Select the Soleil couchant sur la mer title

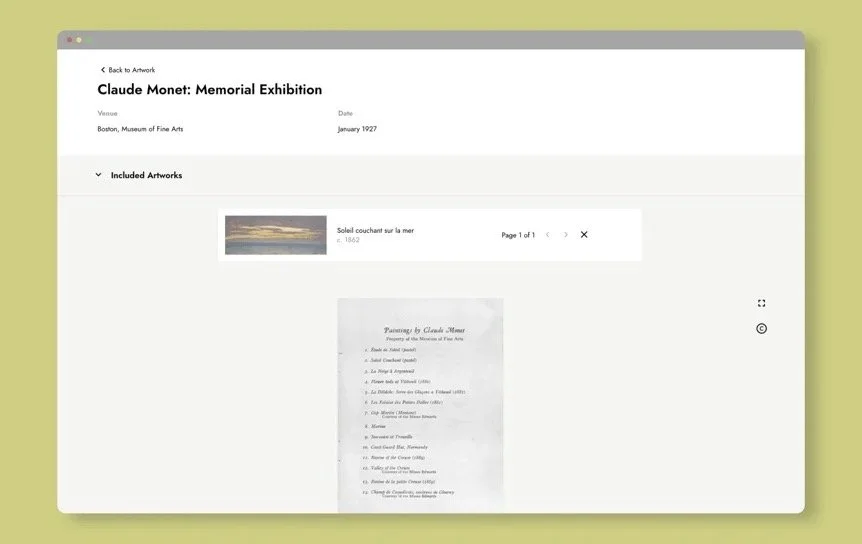tap(375, 230)
